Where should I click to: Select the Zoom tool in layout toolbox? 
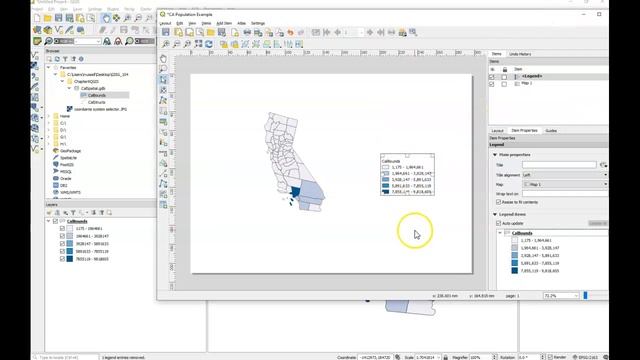point(163,69)
